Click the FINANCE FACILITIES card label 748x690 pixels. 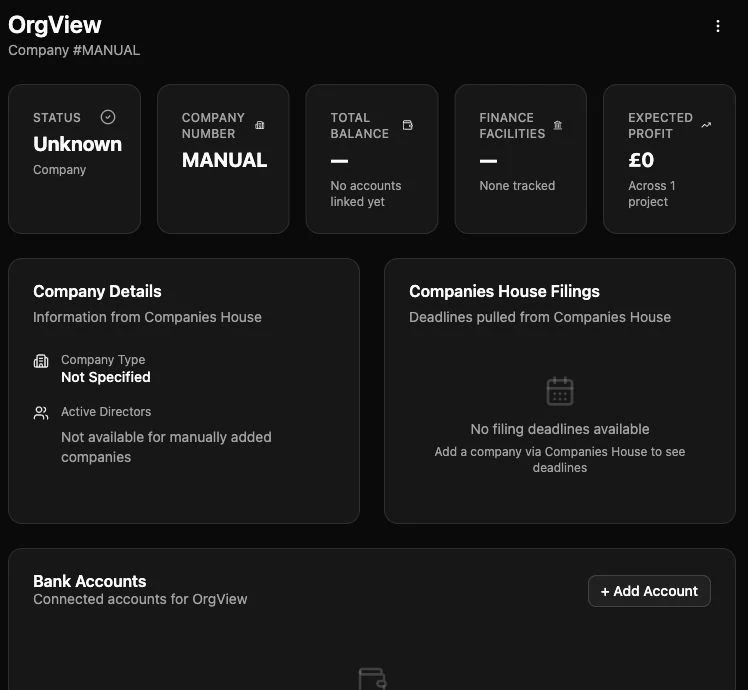click(512, 125)
